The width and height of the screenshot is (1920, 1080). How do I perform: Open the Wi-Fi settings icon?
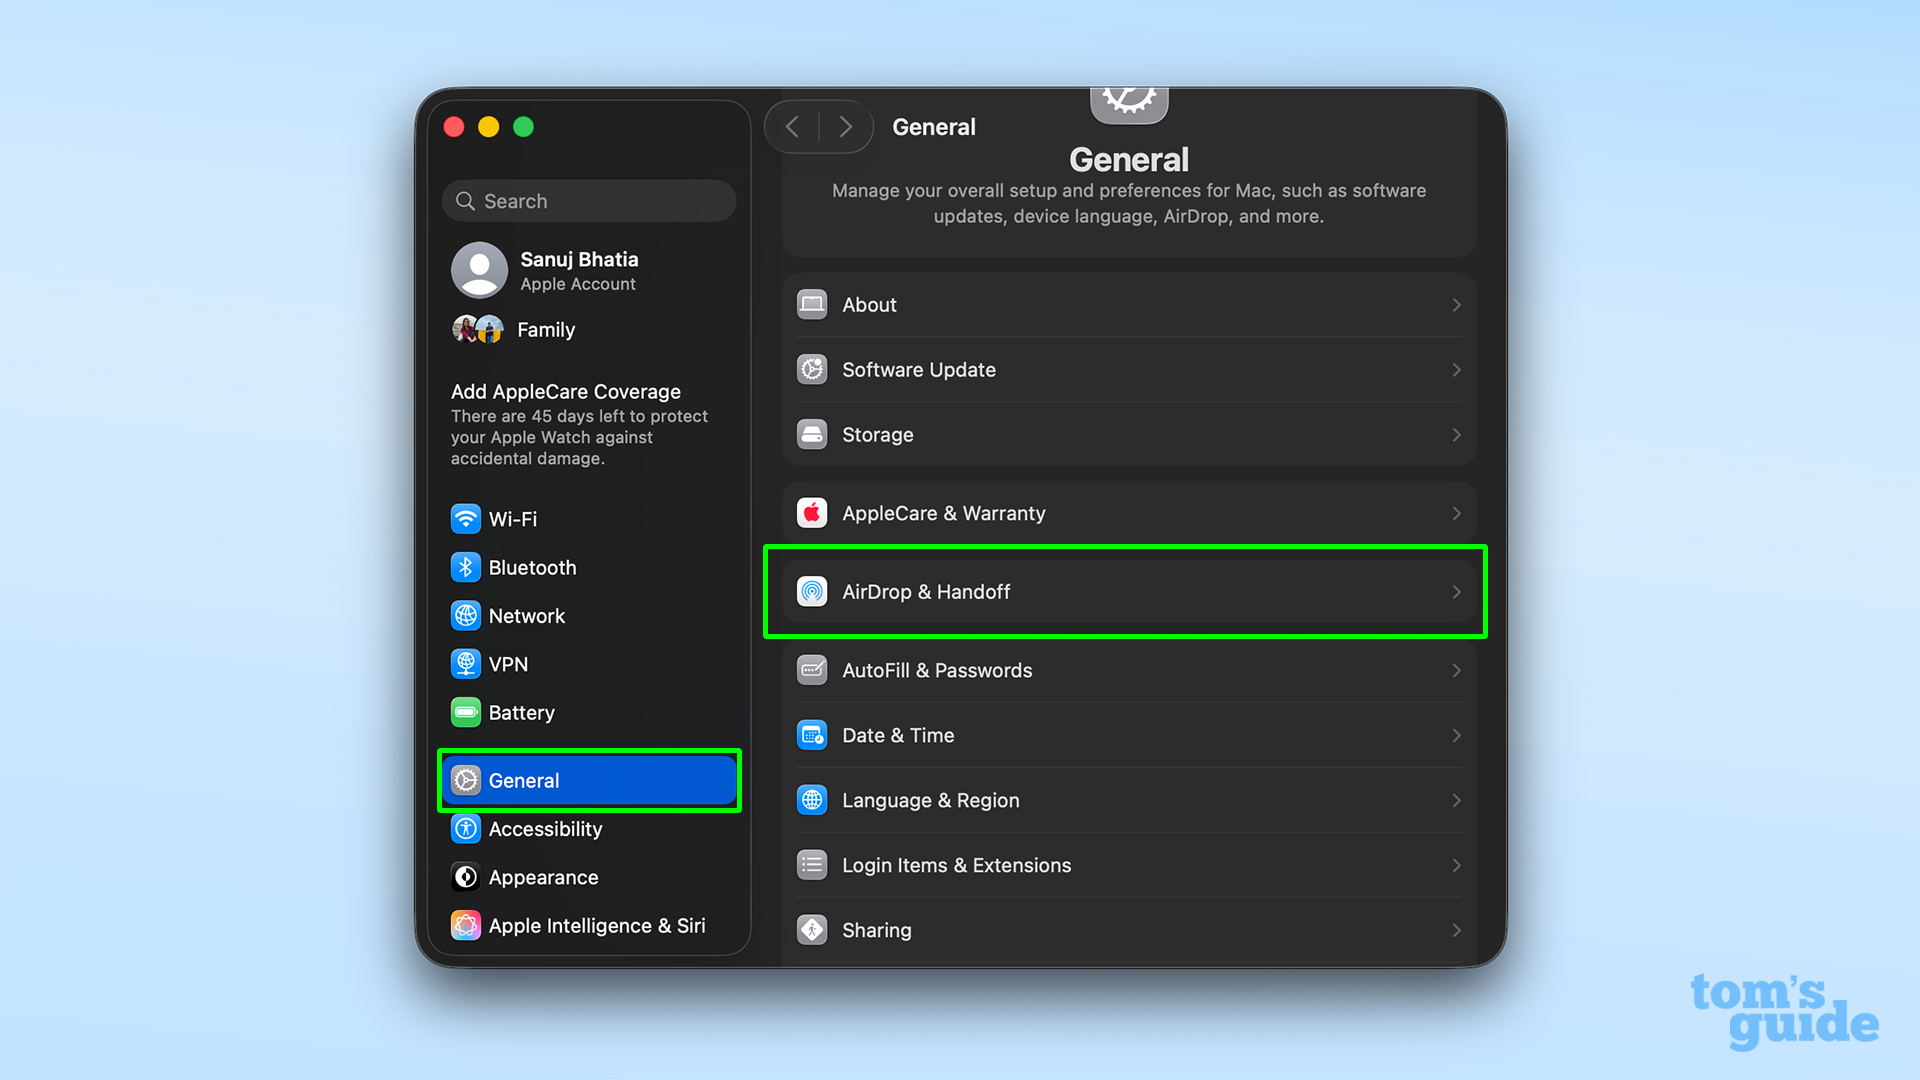(466, 519)
